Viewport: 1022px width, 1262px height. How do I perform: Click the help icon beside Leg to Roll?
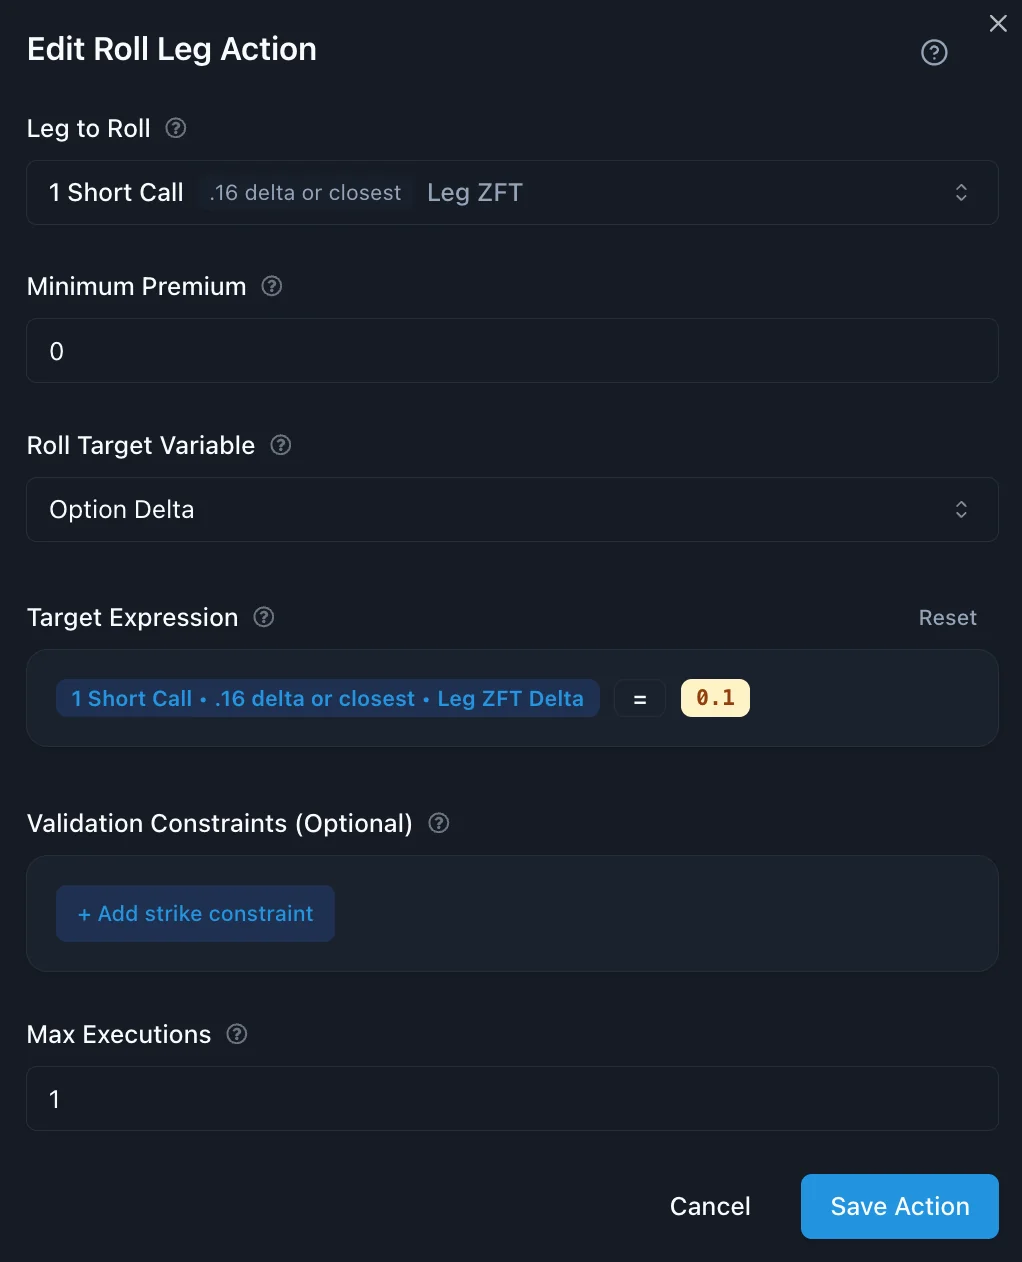176,128
